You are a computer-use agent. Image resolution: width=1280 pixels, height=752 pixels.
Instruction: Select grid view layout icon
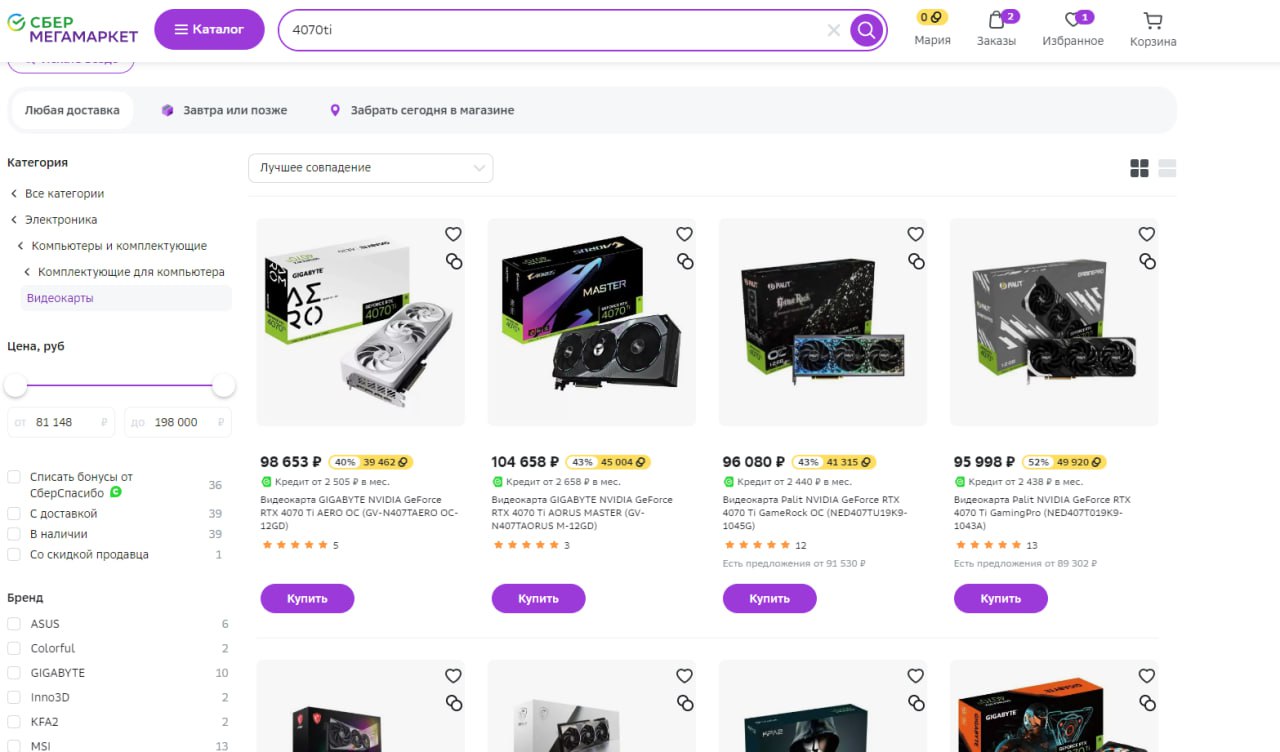point(1139,168)
